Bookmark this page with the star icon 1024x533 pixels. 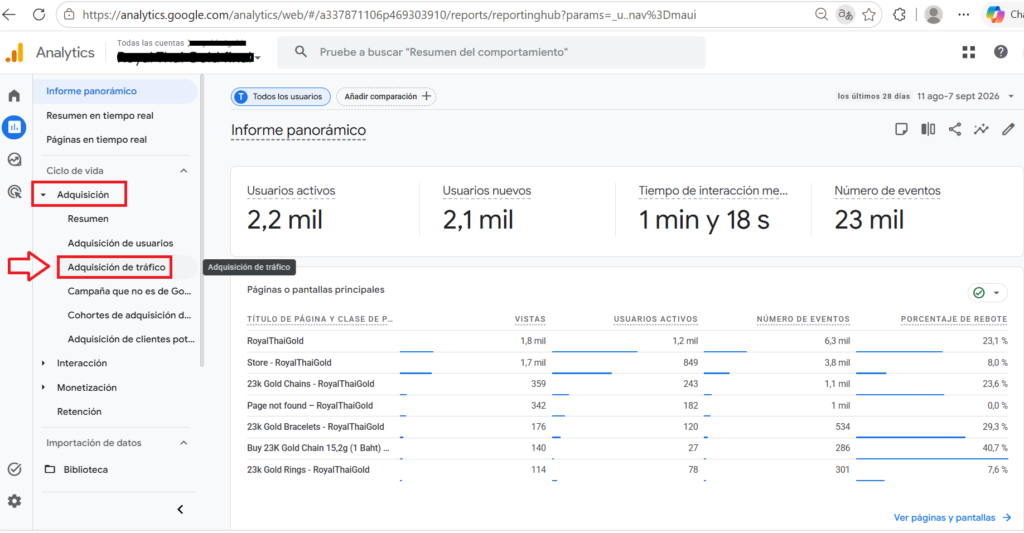(x=869, y=14)
